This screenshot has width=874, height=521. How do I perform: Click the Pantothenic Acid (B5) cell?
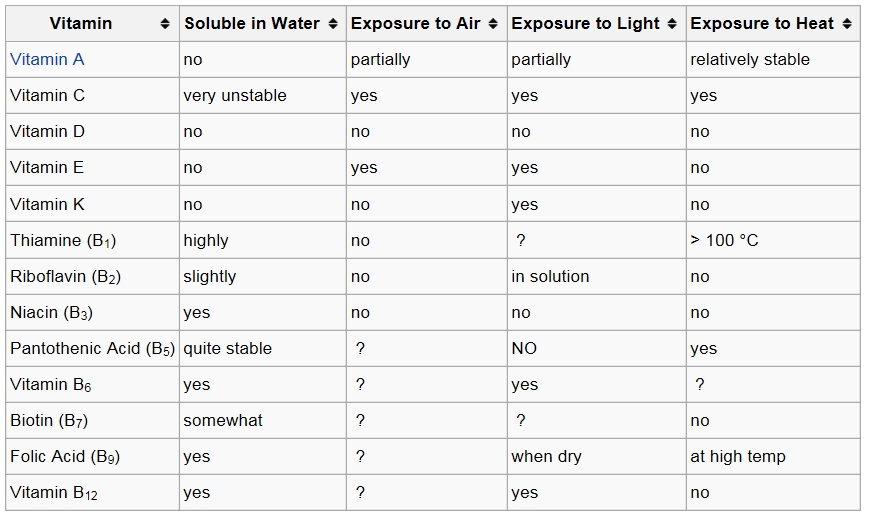coord(93,349)
